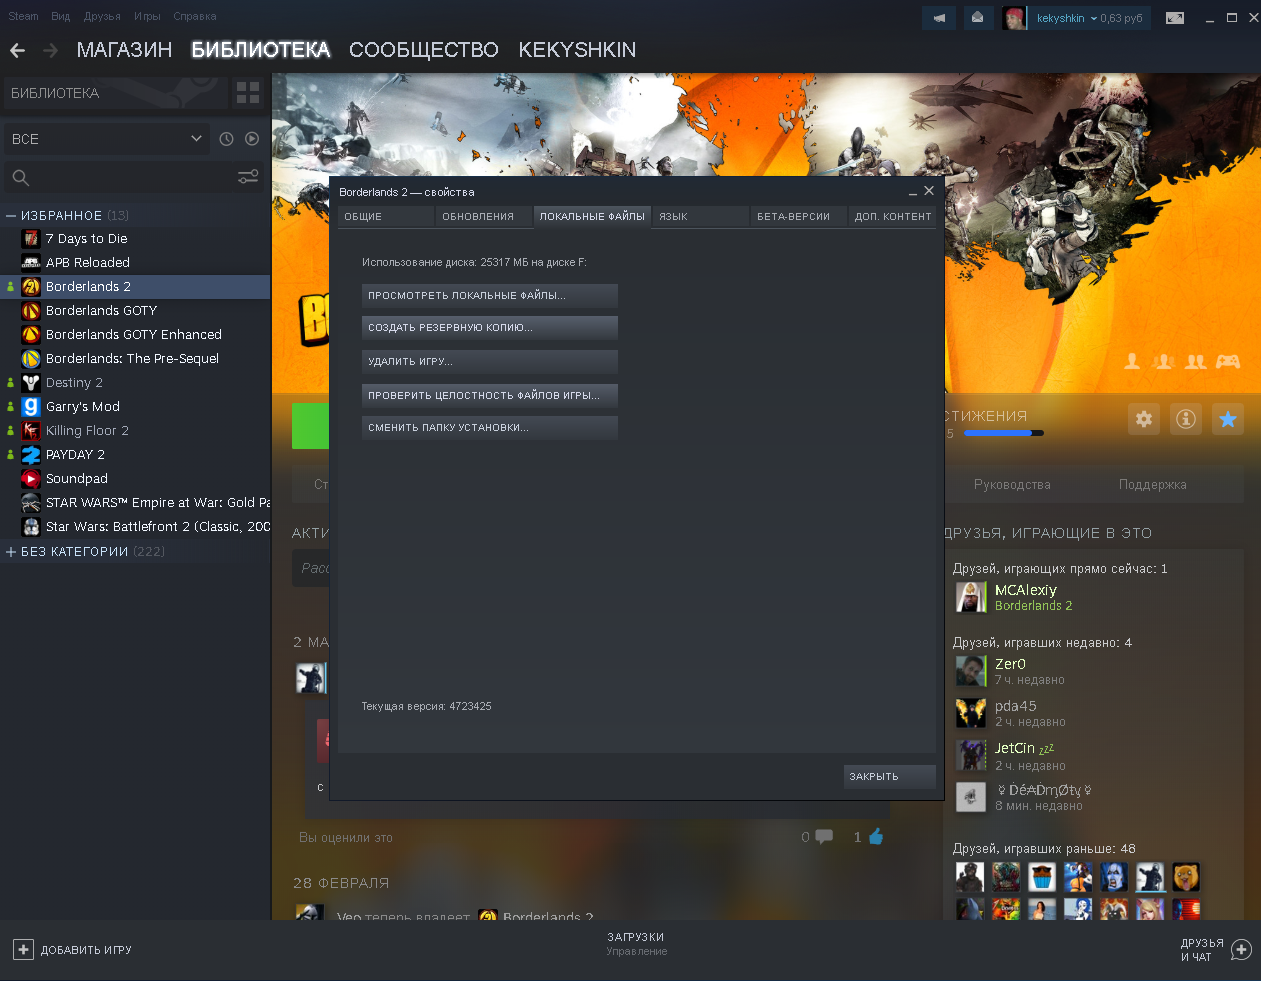Viewport: 1261px width, 981px height.
Task: Minimize the Borderlands 2 properties dialog
Action: pos(913,192)
